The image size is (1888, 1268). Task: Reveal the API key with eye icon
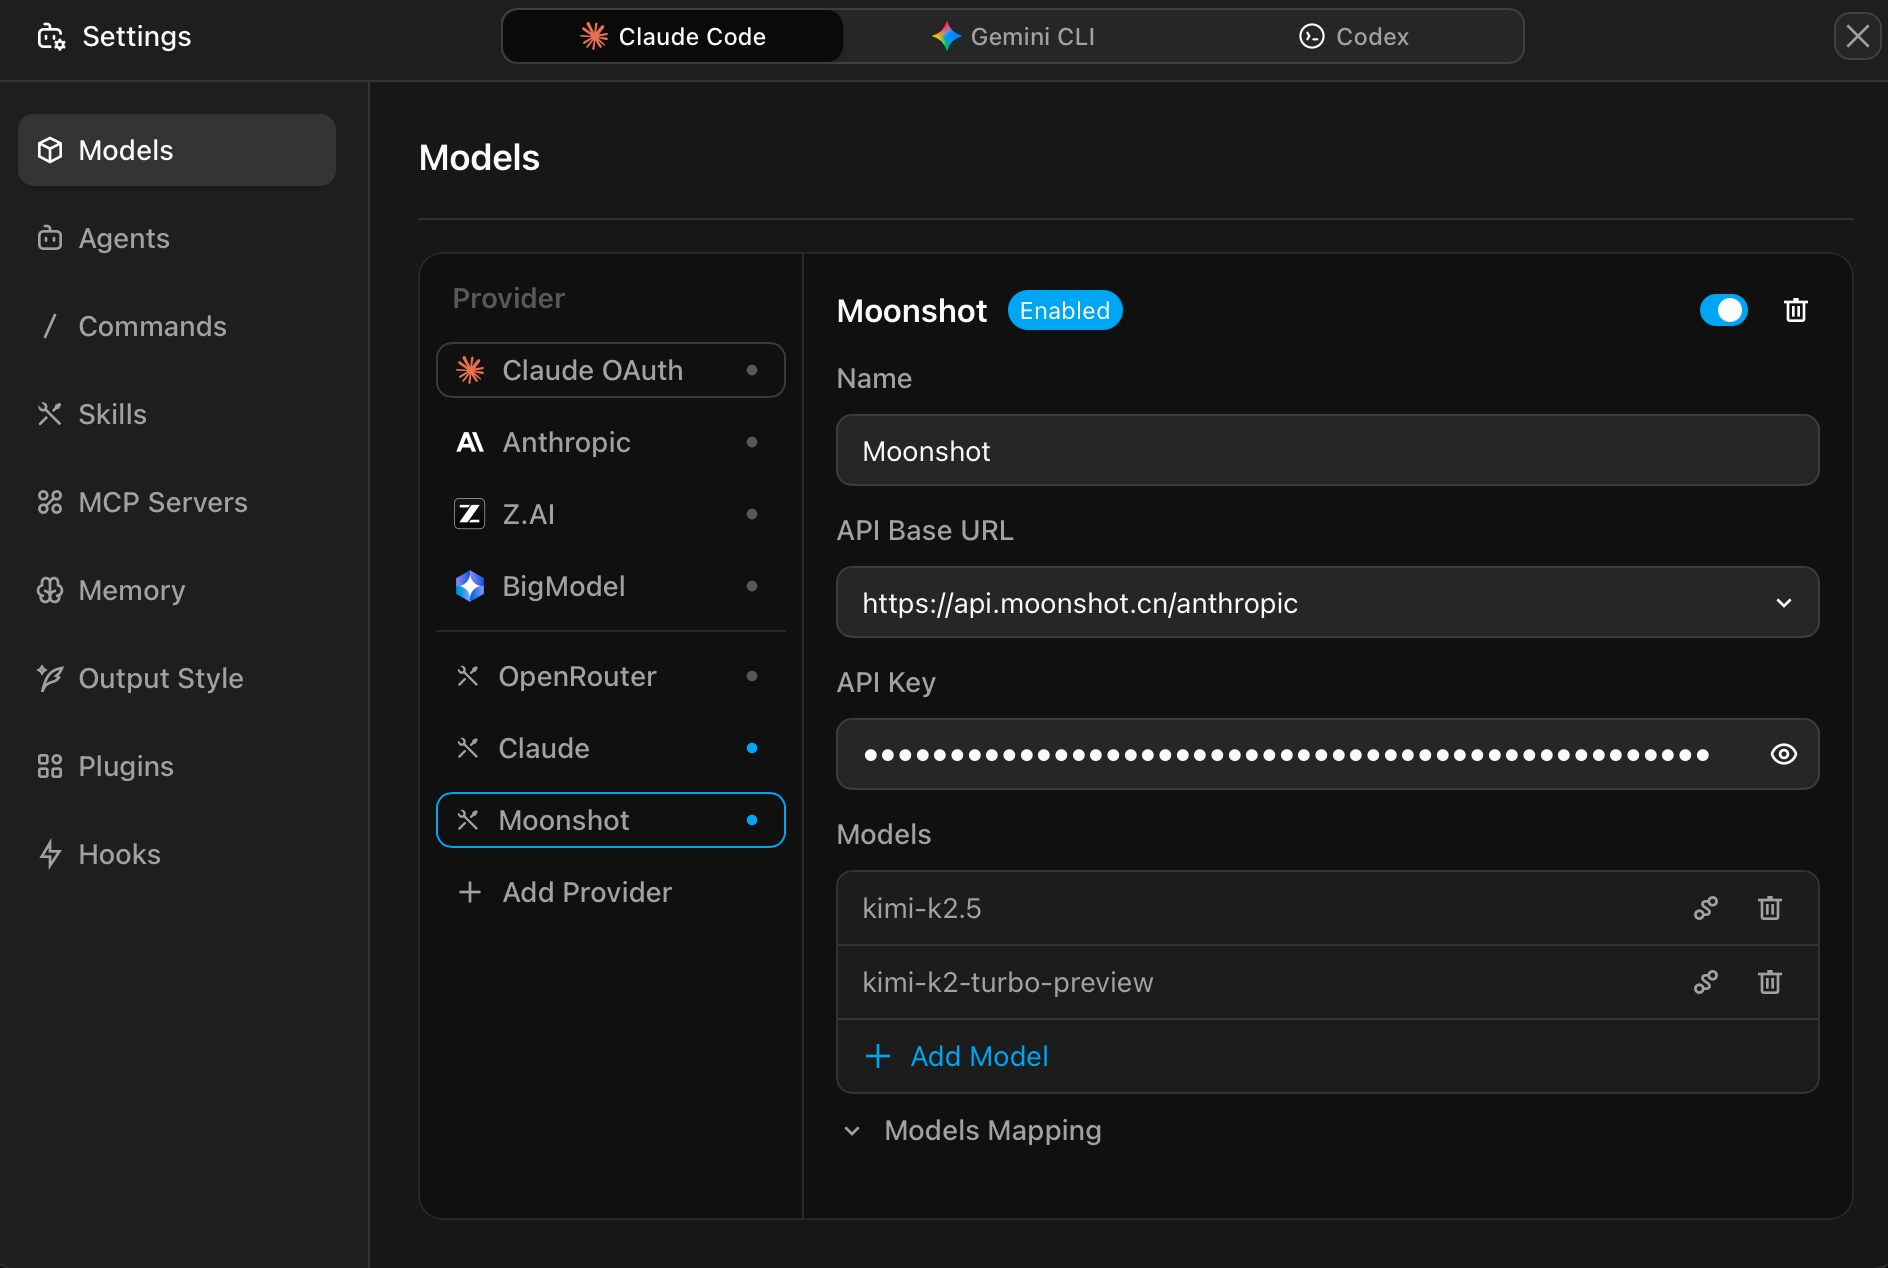pos(1783,754)
